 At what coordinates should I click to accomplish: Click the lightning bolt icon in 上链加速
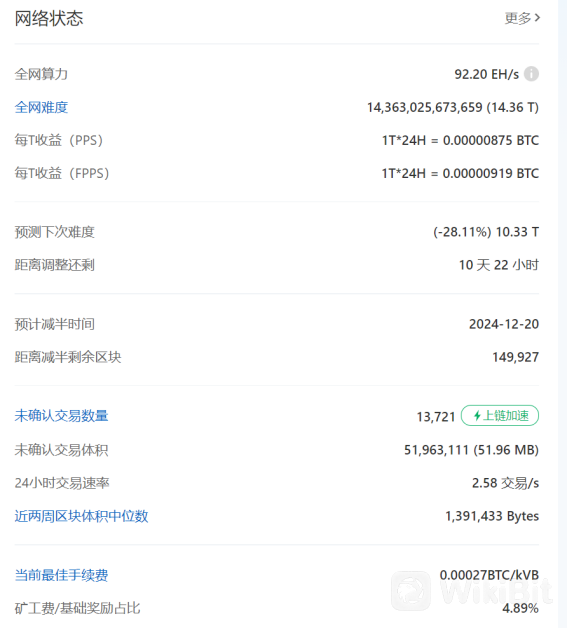pyautogui.click(x=477, y=416)
